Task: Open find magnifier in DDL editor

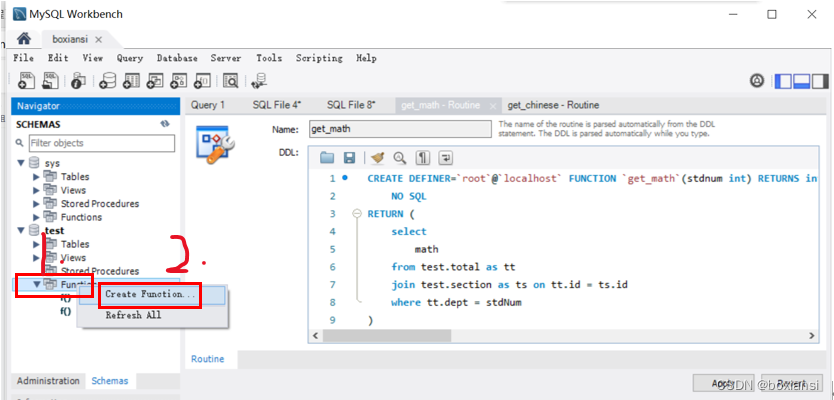Action: tap(400, 157)
